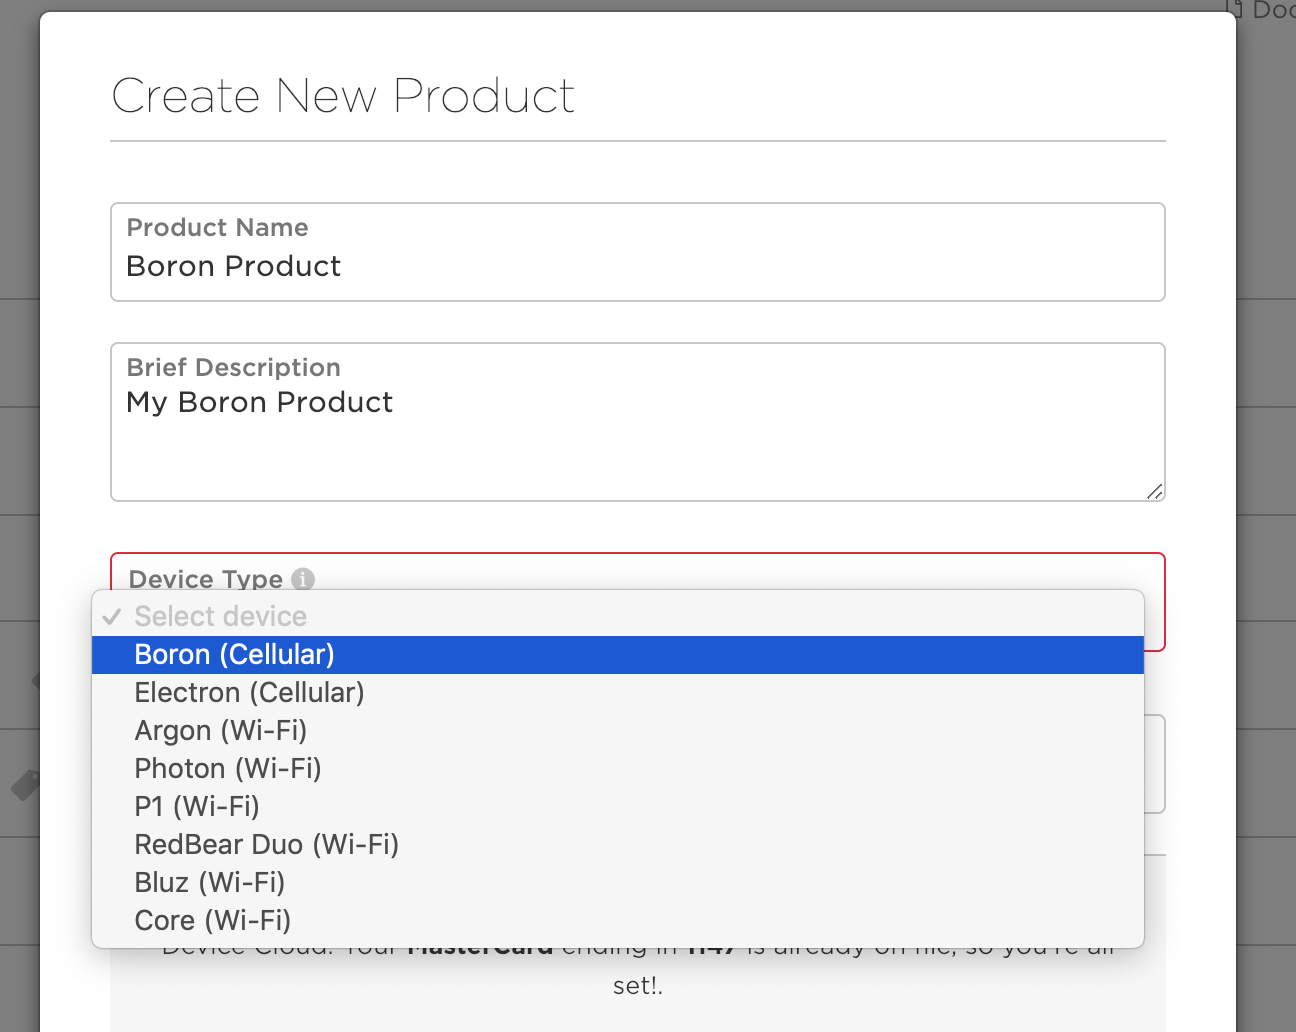Click the tag icon behind the dialog
1296x1032 pixels.
[26, 785]
